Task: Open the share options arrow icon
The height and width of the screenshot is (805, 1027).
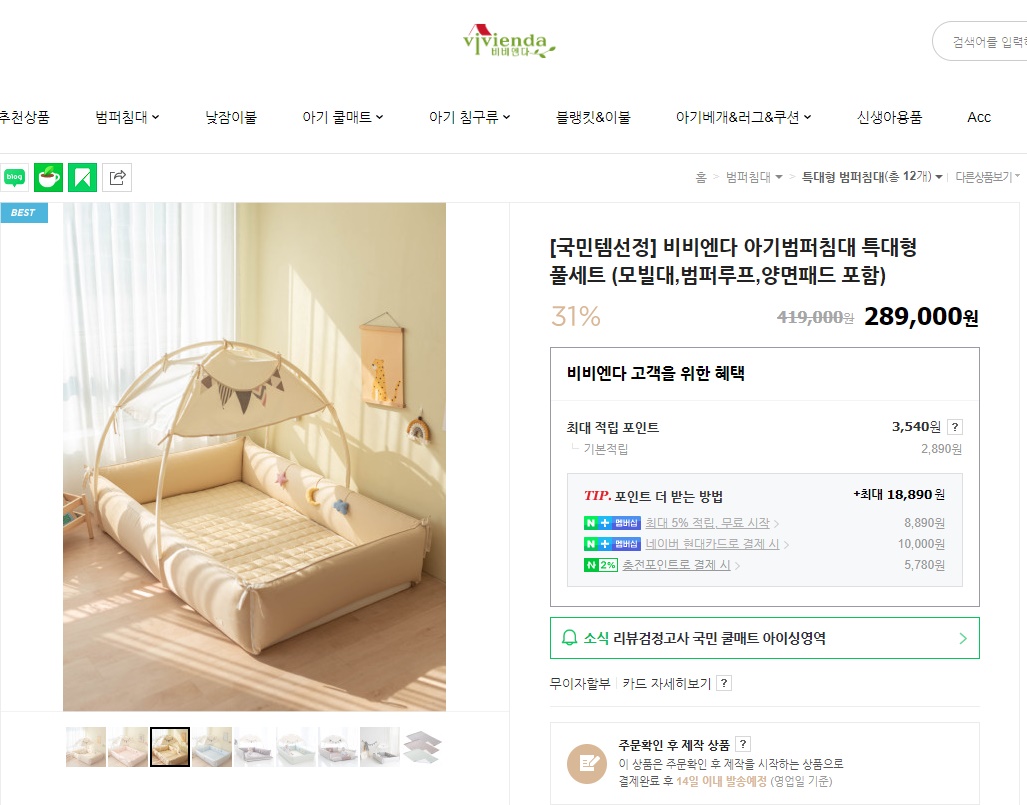Action: [x=117, y=178]
